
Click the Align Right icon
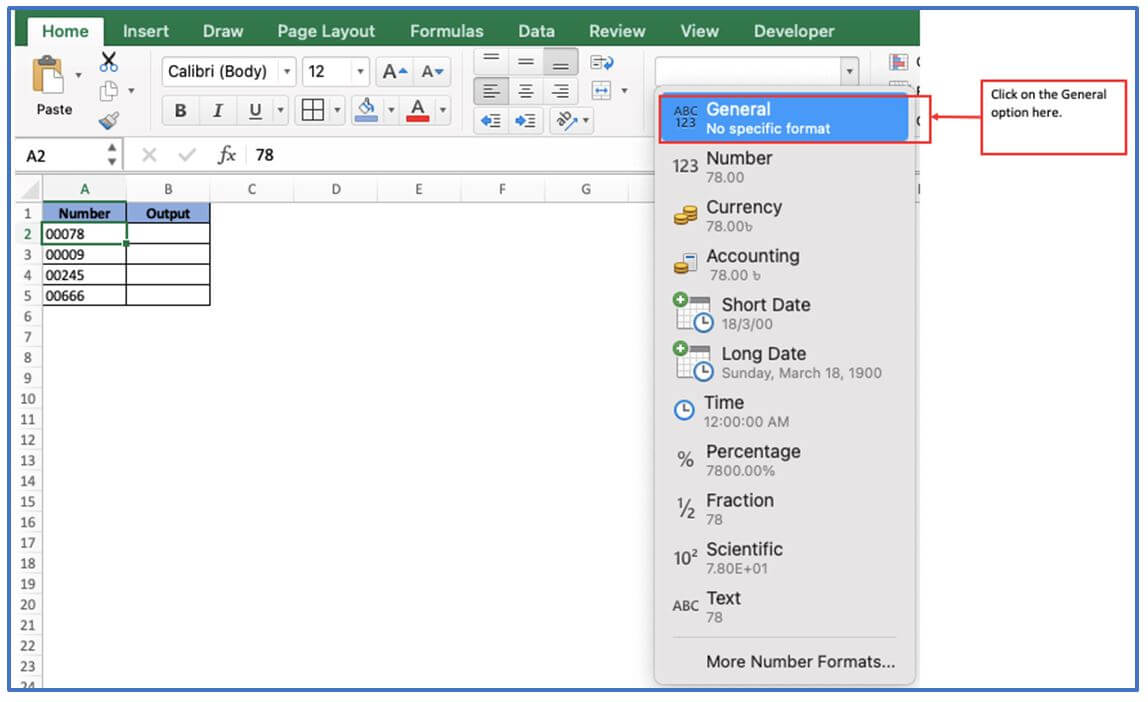(560, 92)
